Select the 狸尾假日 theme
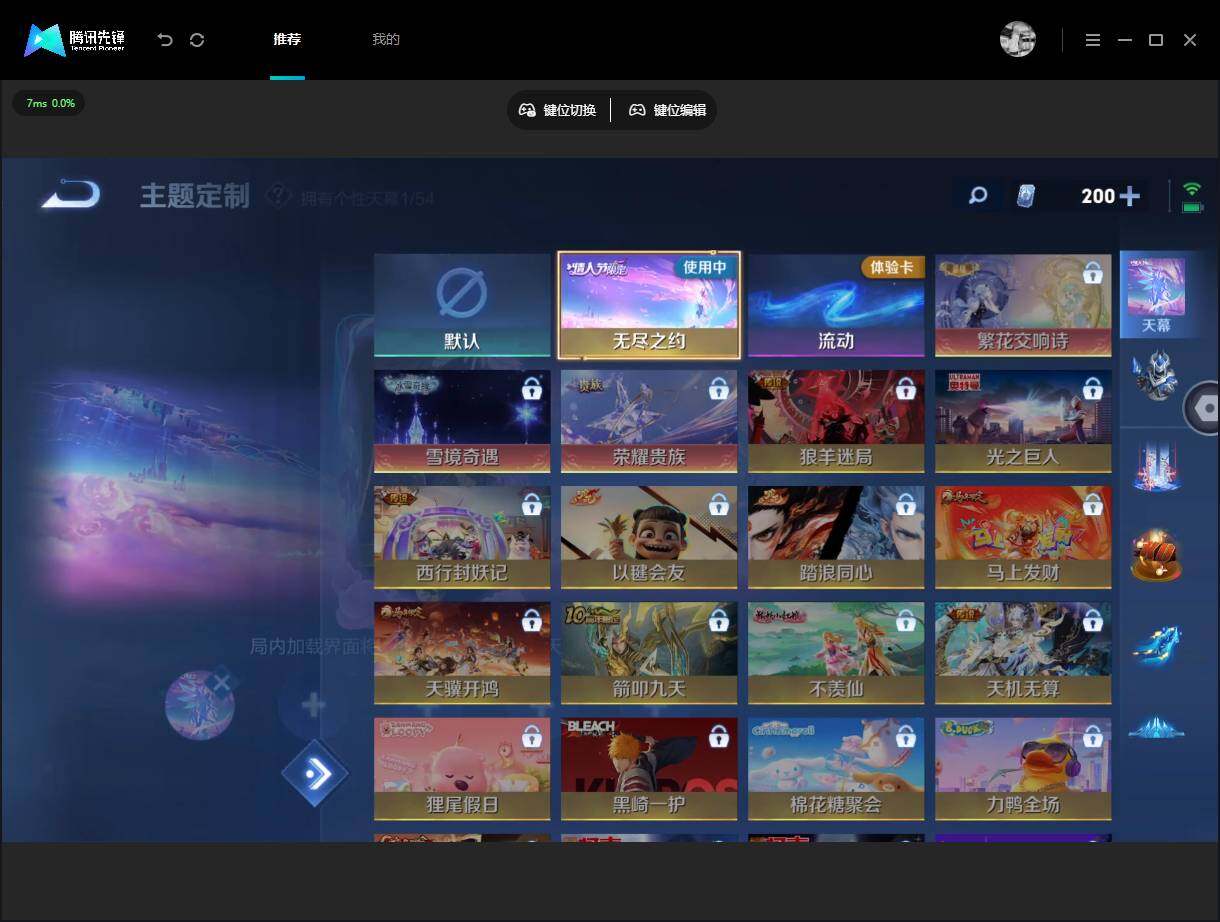This screenshot has width=1220, height=922. tap(462, 769)
